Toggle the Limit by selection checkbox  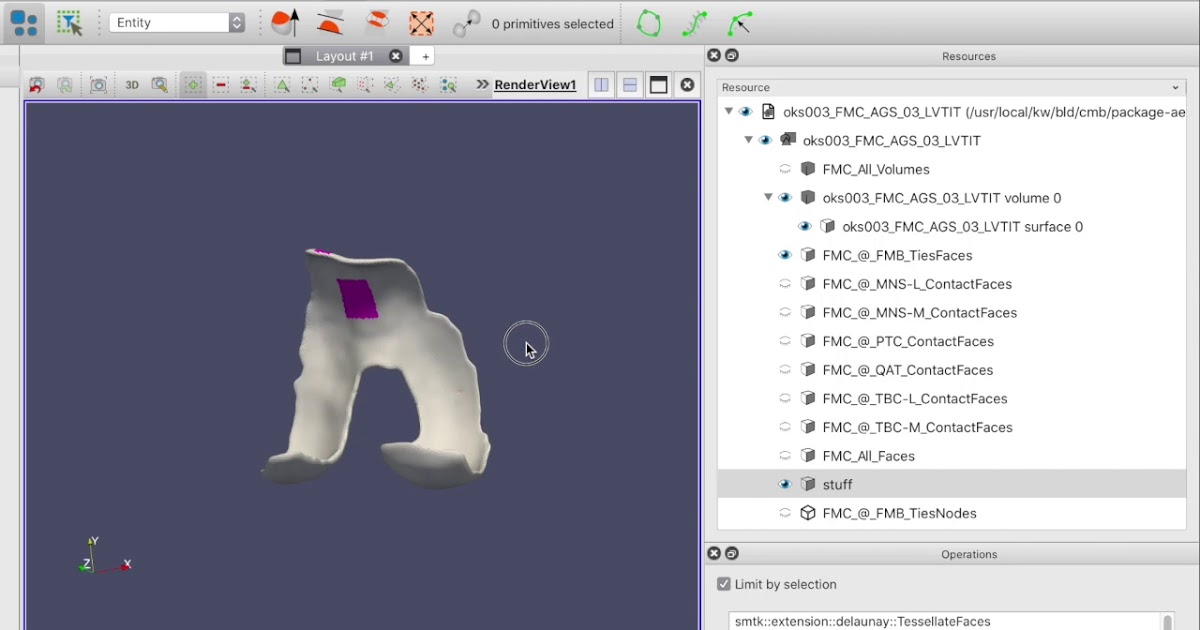(724, 584)
